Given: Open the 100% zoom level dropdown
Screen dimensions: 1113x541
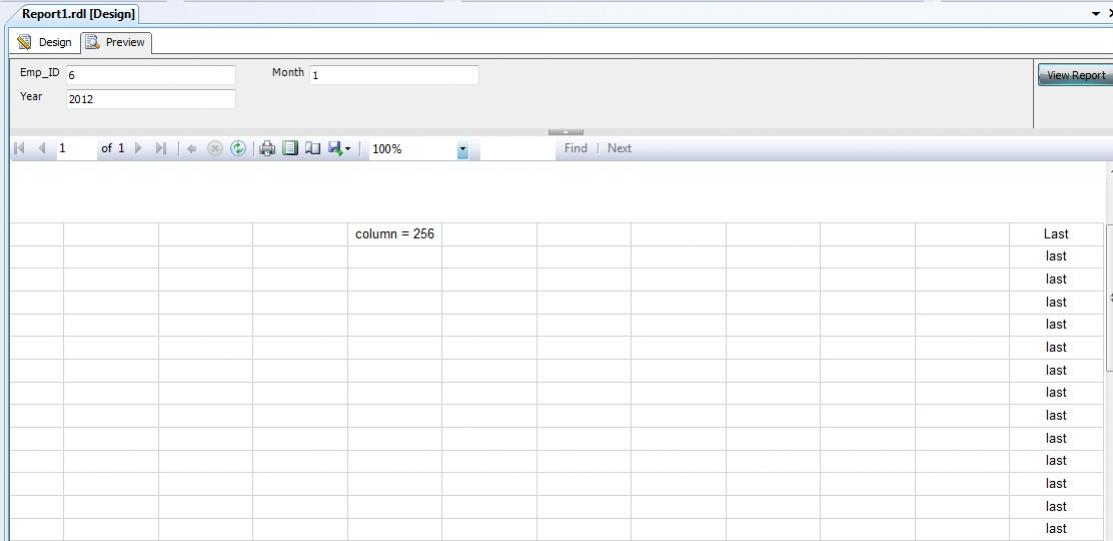Looking at the screenshot, I should [462, 150].
